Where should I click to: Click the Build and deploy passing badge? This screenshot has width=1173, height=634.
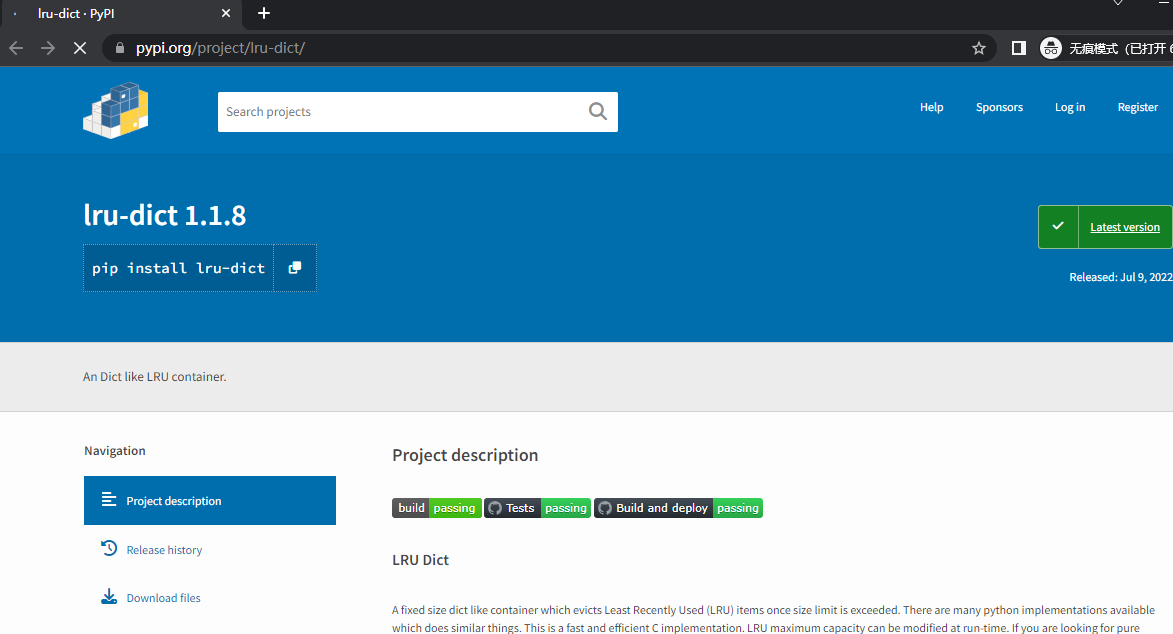click(x=678, y=508)
